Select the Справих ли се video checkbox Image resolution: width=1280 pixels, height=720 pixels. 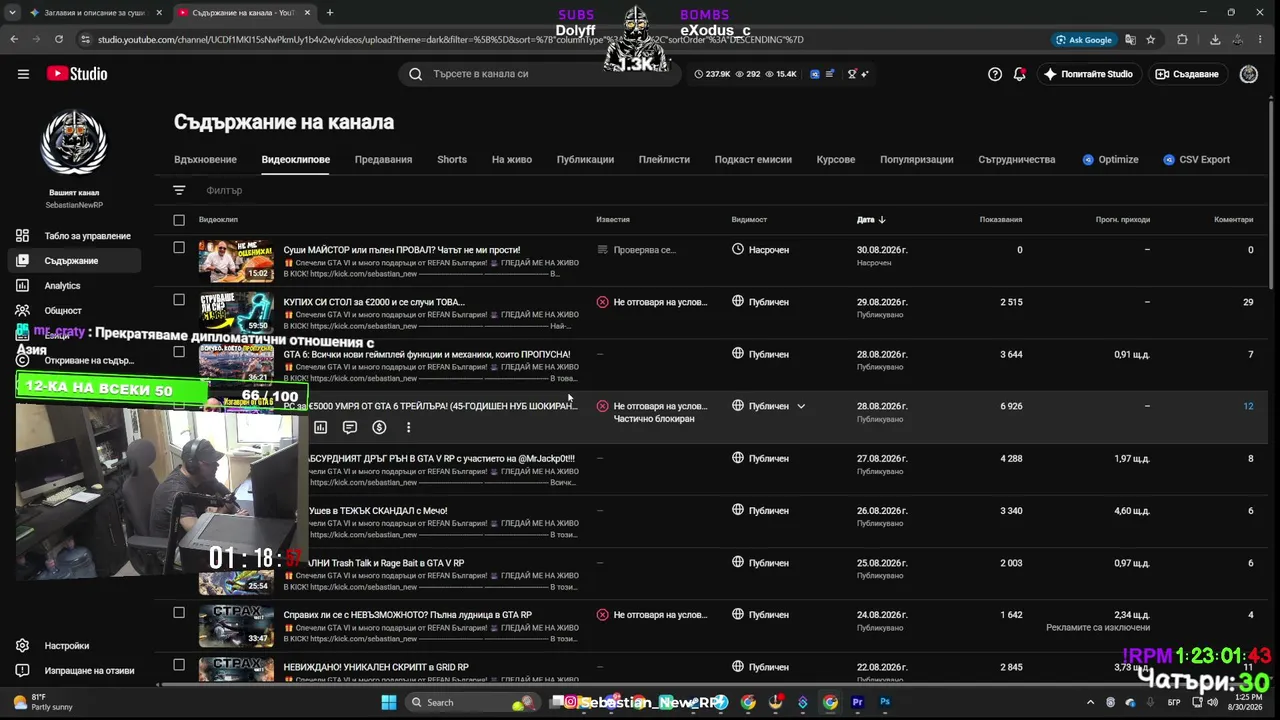click(179, 612)
